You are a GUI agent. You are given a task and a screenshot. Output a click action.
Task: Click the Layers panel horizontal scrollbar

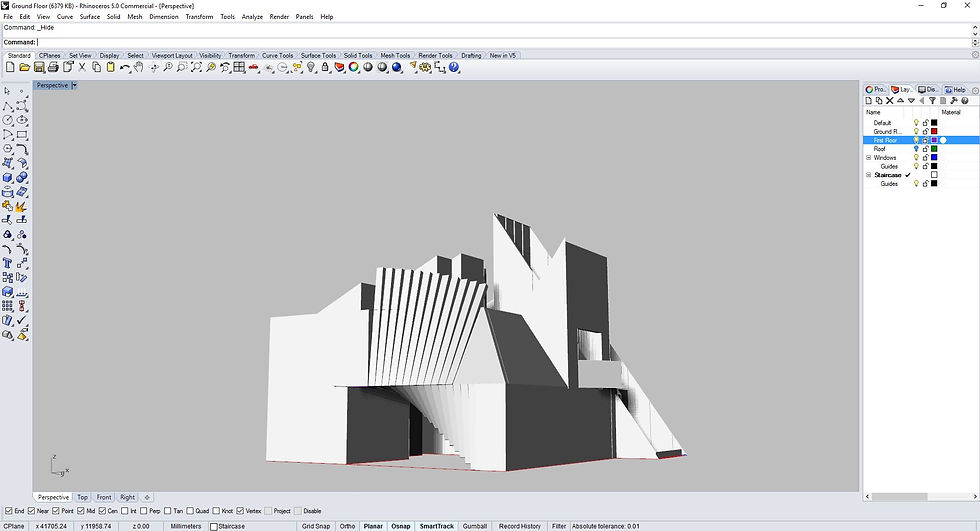click(899, 497)
